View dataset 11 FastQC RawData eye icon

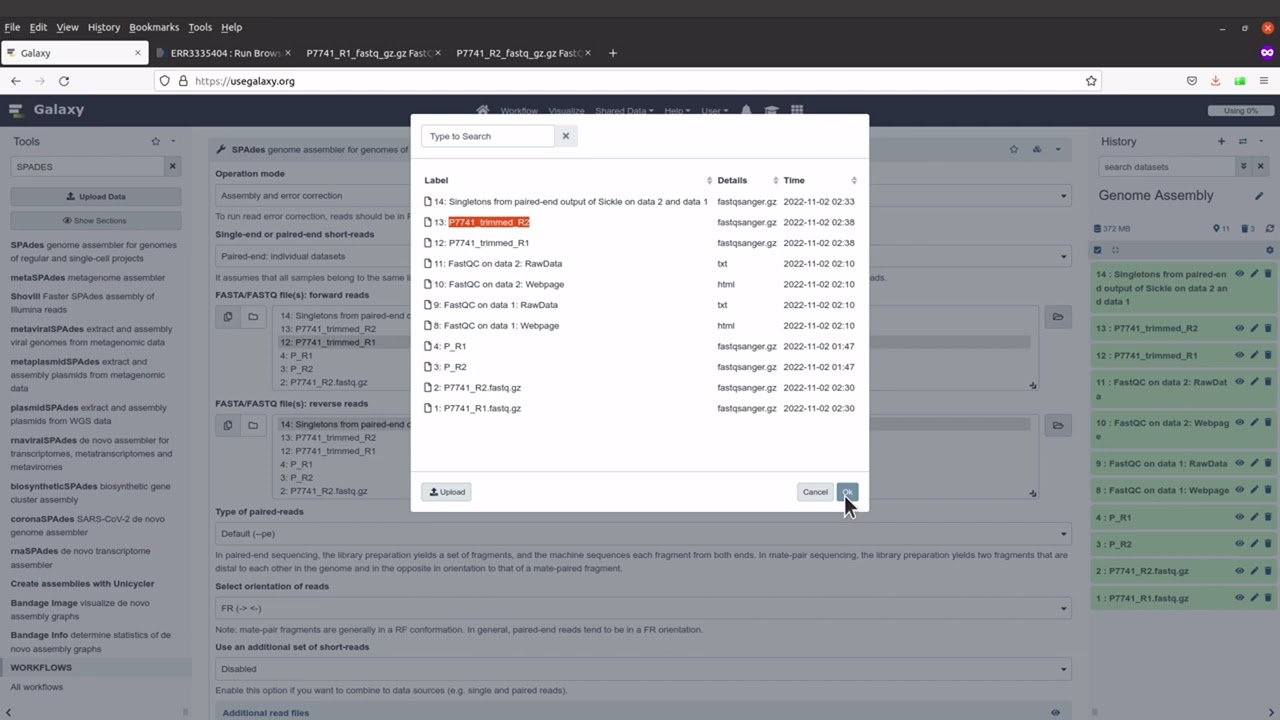1240,382
